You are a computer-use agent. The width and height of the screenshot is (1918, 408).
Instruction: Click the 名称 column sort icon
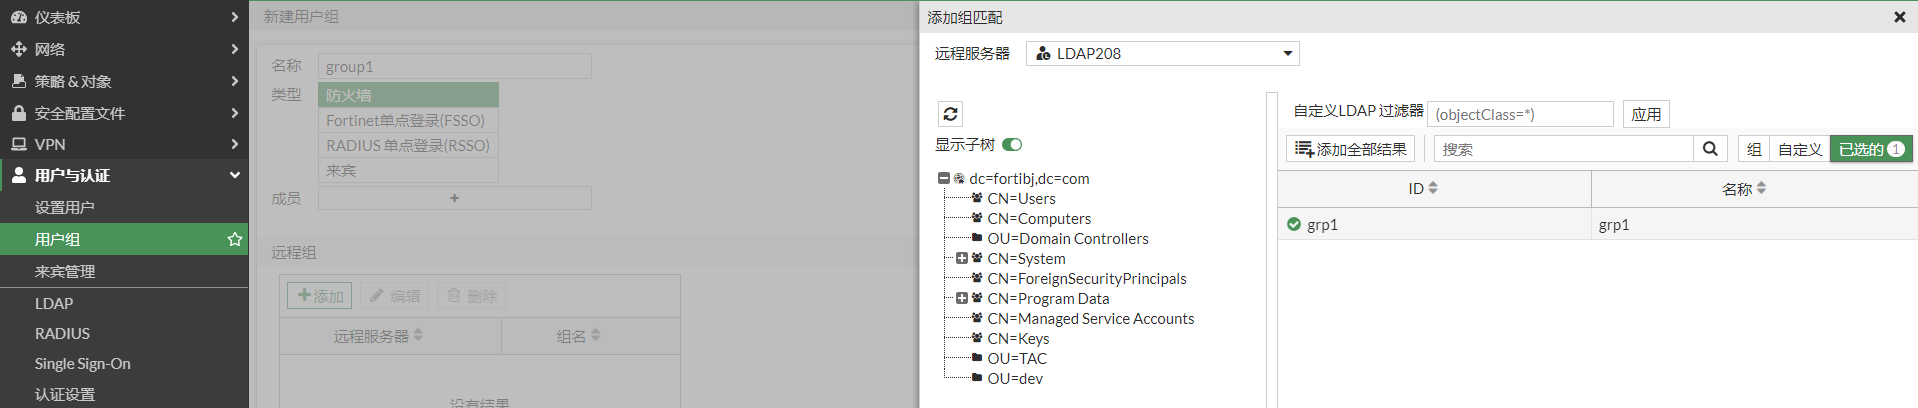pyautogui.click(x=1761, y=188)
